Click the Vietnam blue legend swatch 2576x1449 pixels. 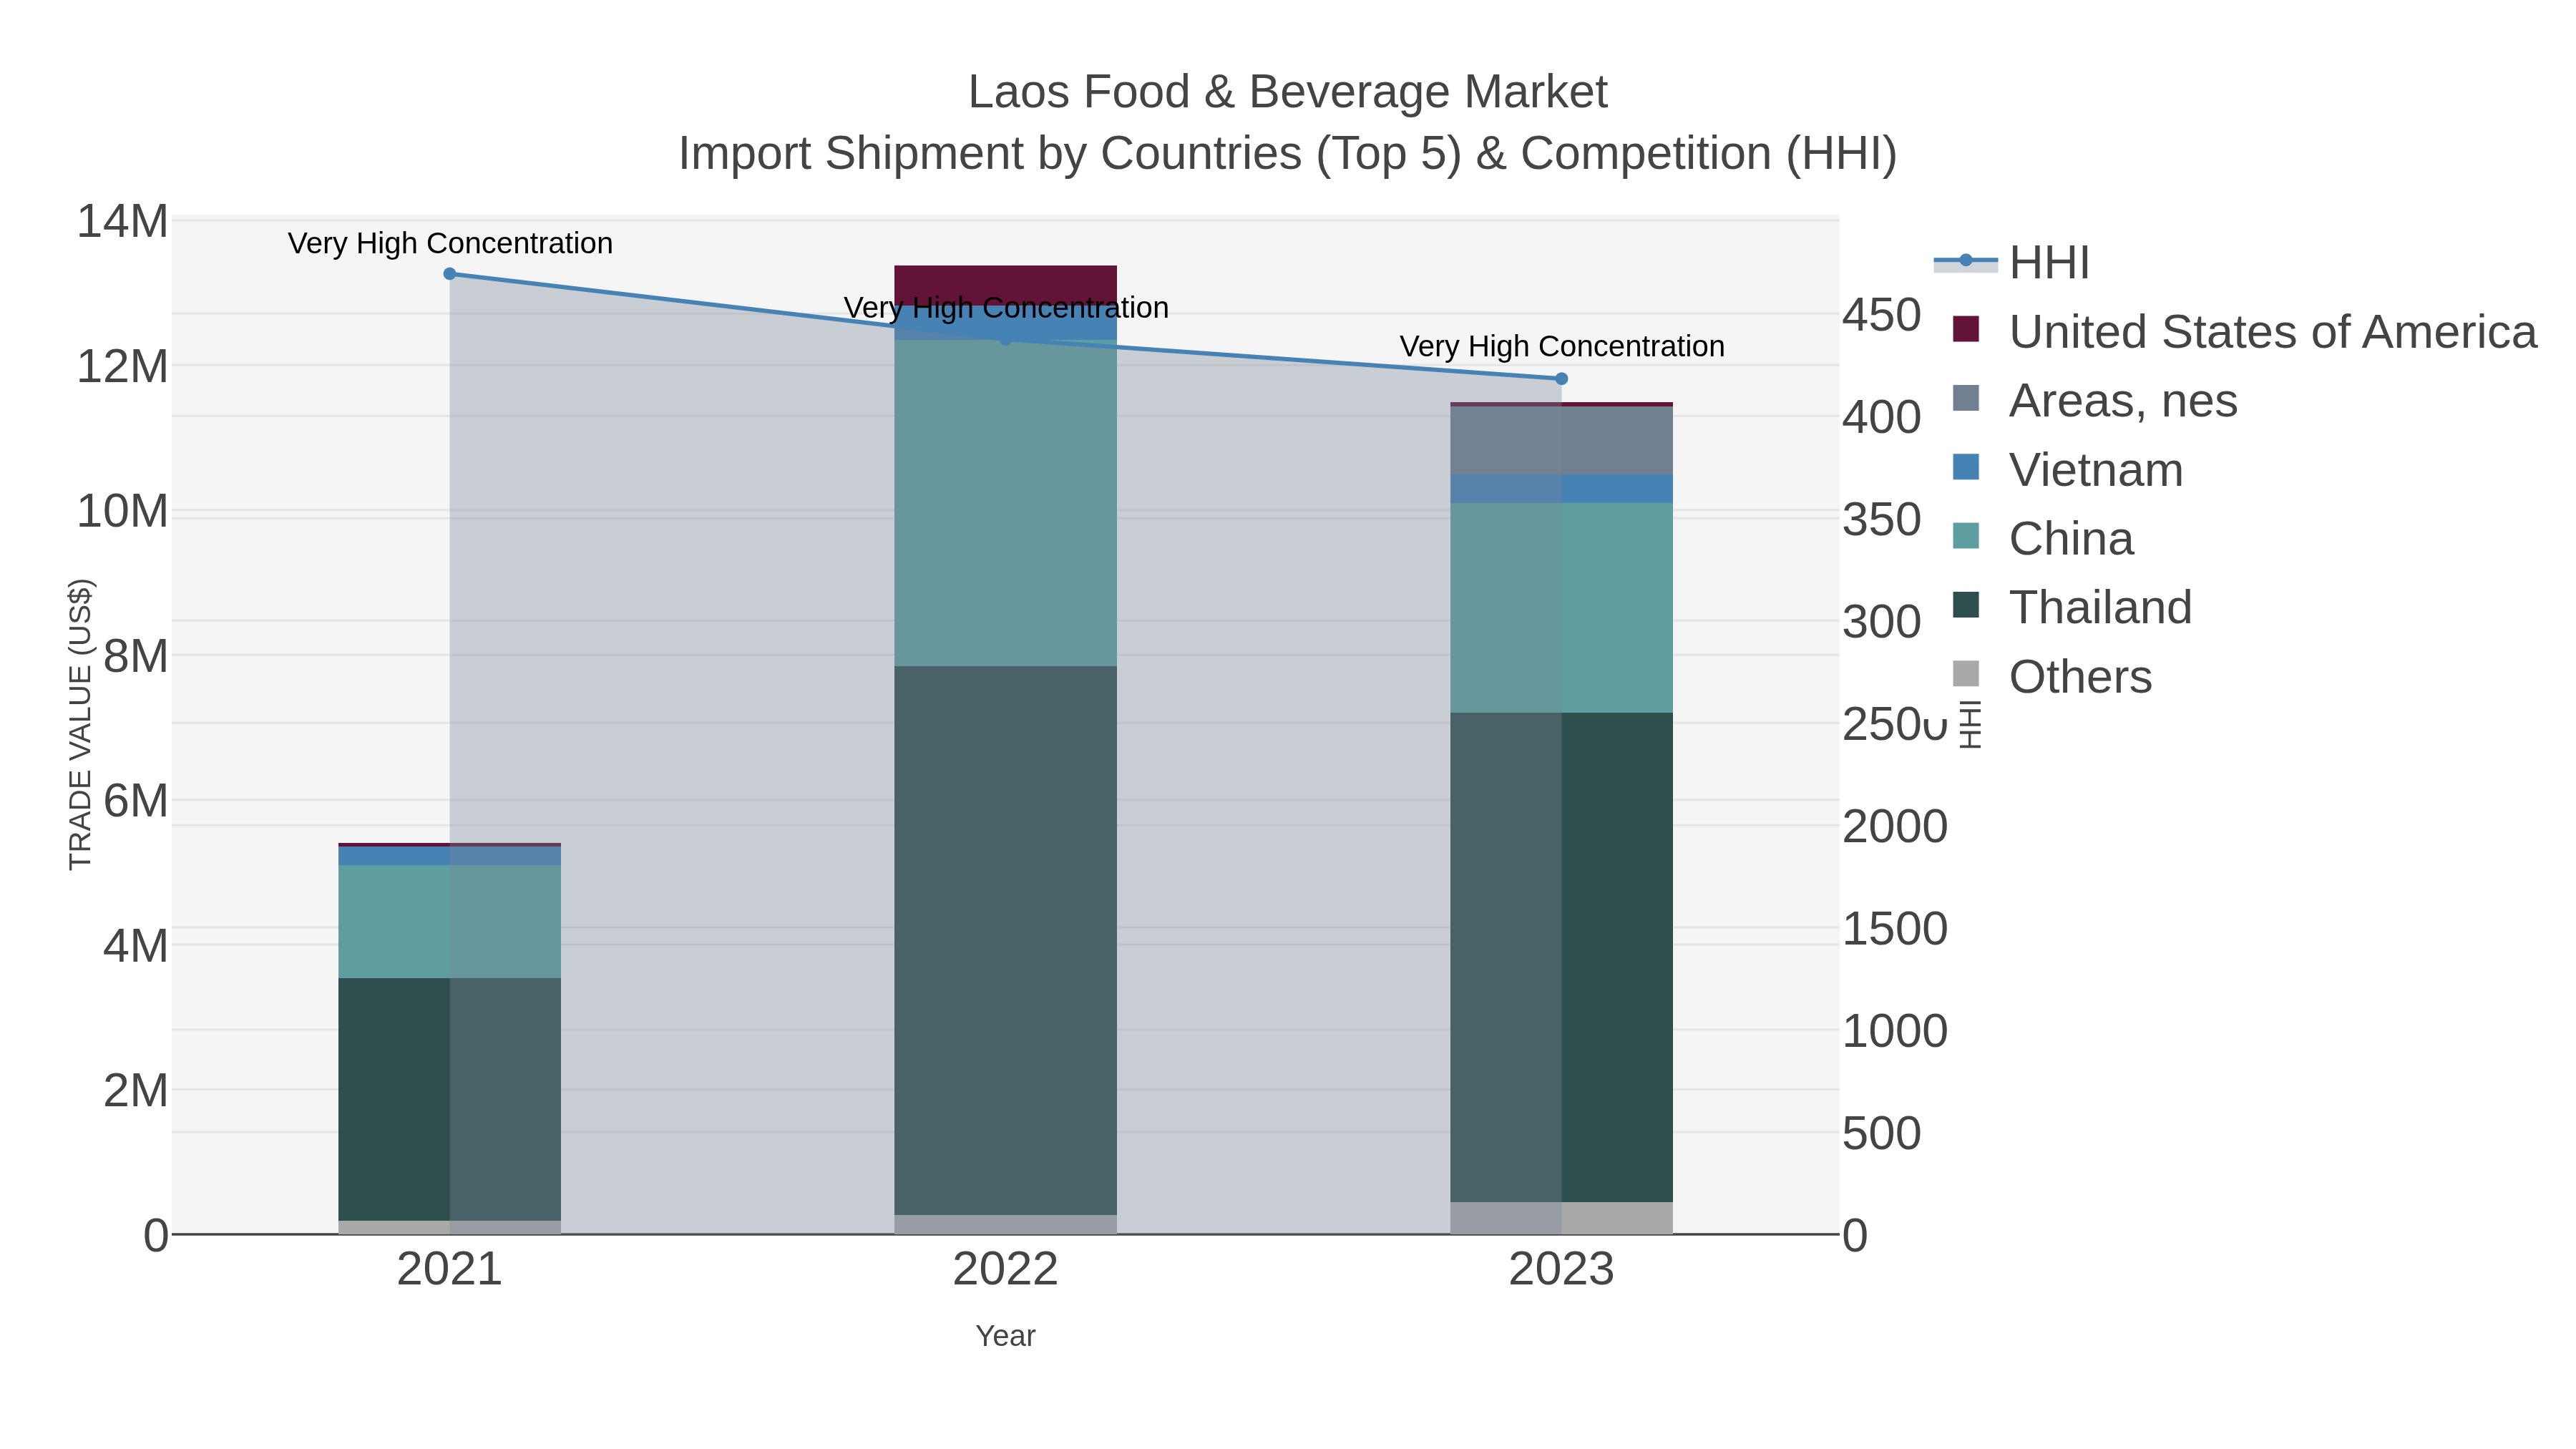tap(1966, 467)
